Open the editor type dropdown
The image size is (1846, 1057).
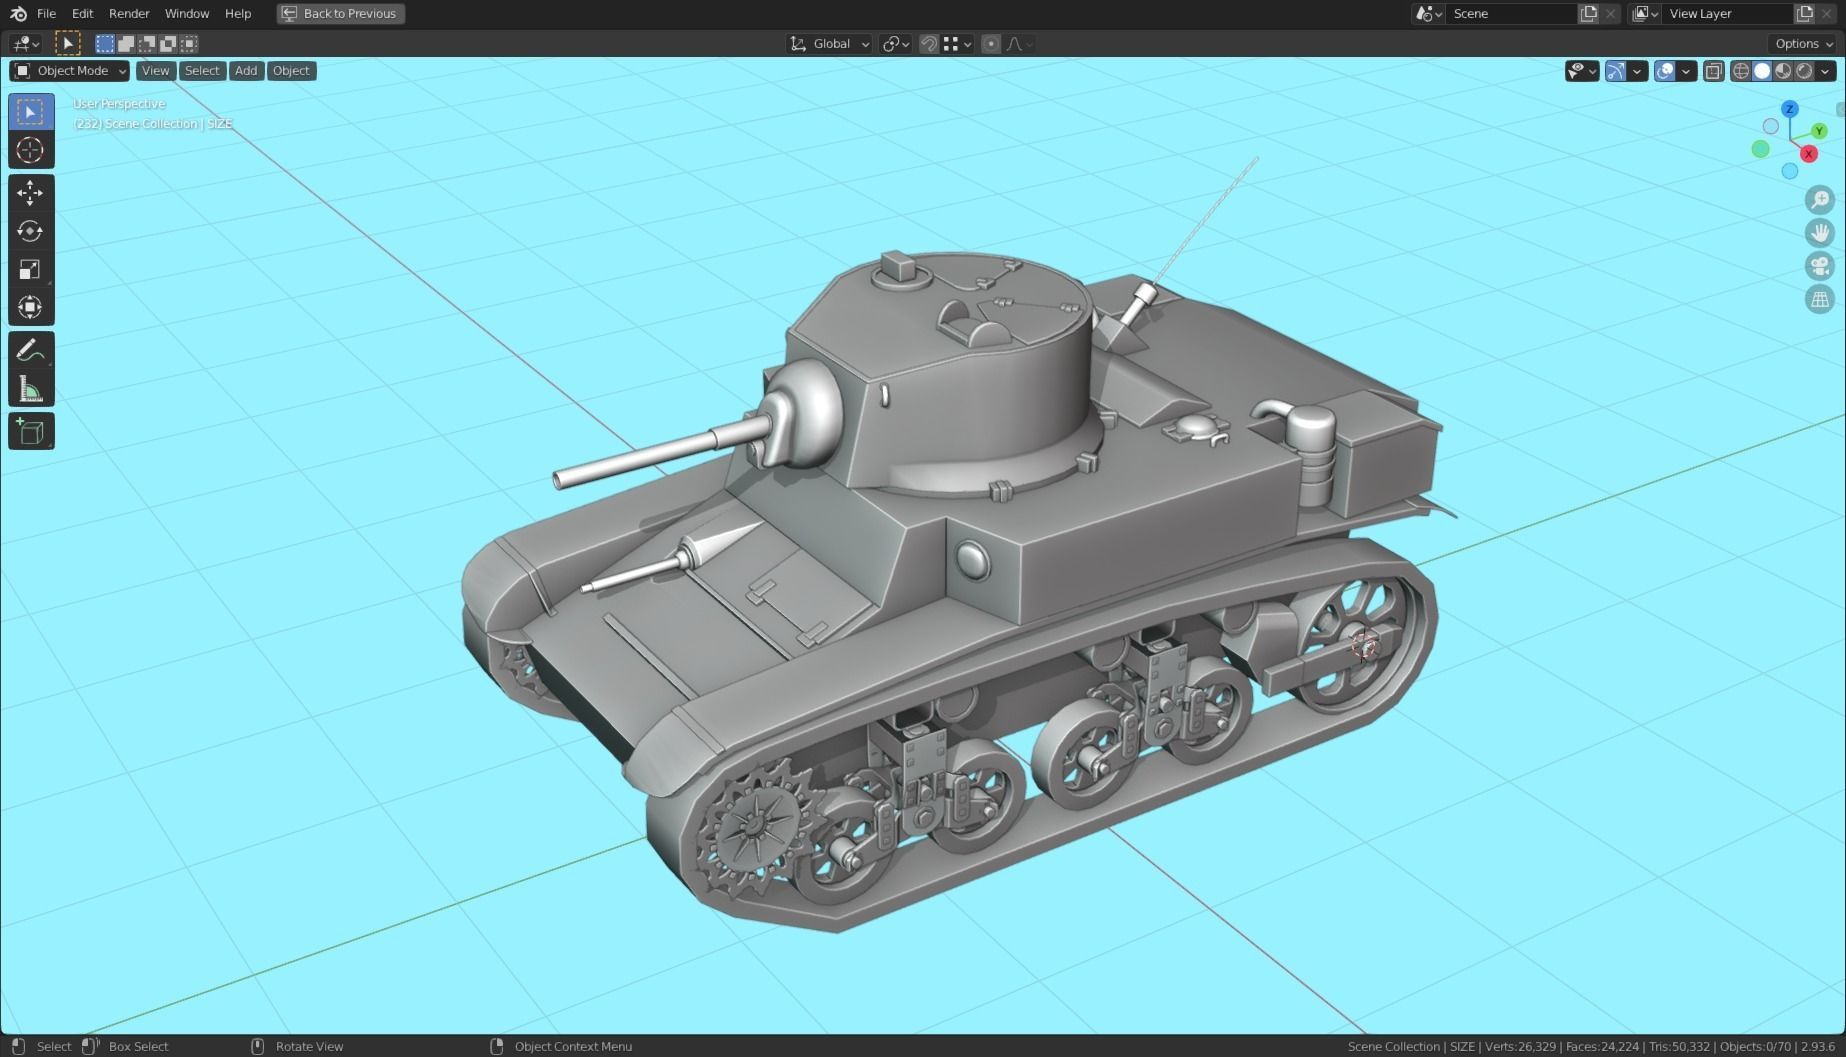(26, 44)
